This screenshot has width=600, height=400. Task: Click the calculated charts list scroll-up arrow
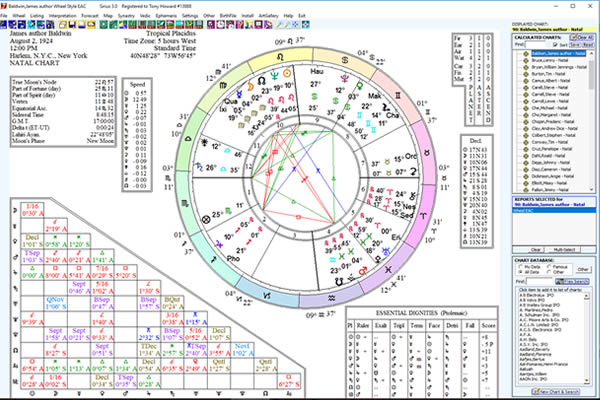click(x=591, y=54)
